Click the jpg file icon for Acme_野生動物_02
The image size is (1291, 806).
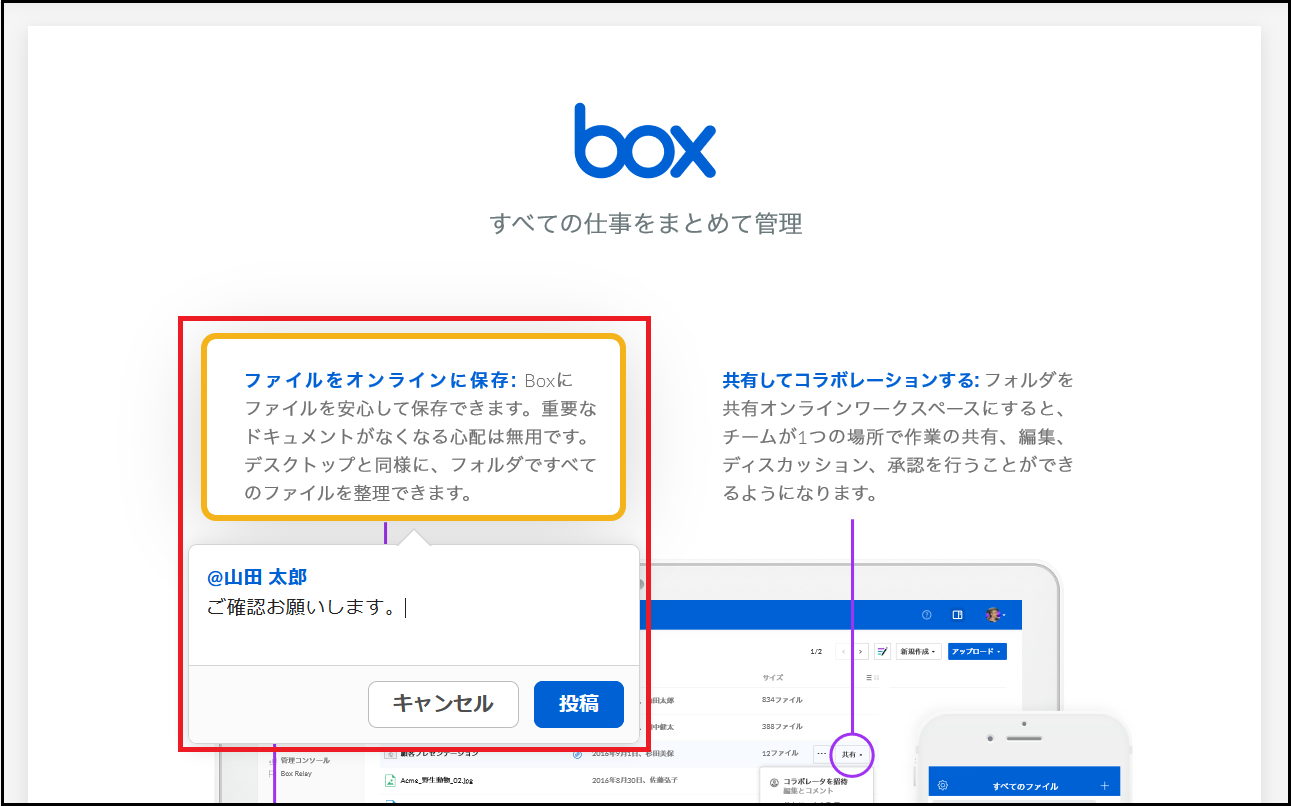click(392, 780)
